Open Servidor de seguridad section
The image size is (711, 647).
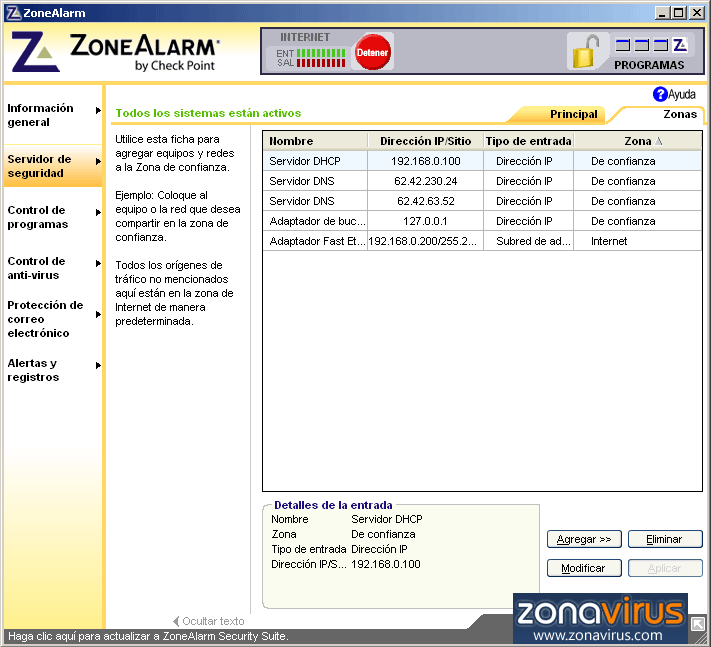(x=40, y=166)
